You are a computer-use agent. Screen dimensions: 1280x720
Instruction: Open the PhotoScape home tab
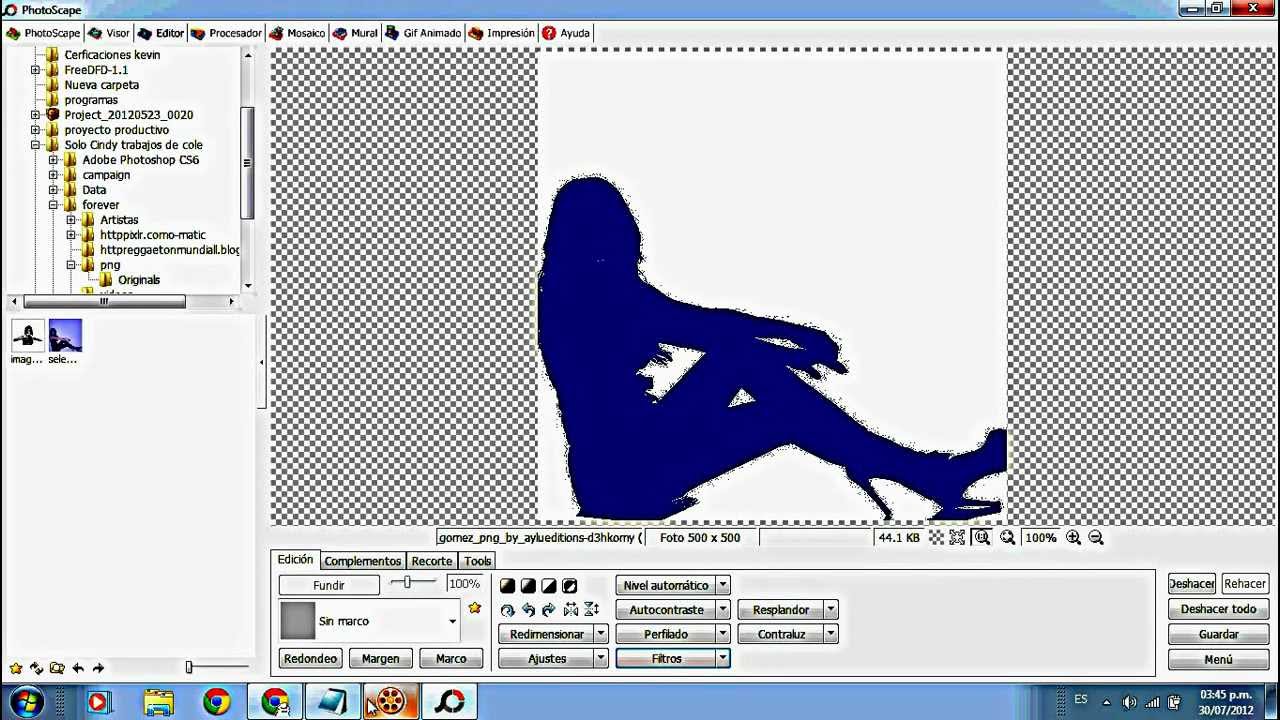(42, 33)
